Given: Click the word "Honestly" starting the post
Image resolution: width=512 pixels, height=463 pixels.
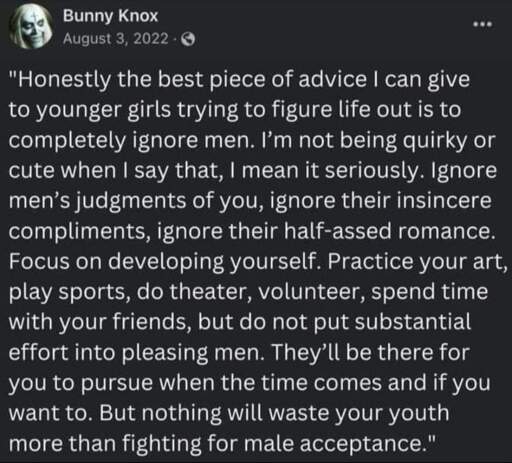Looking at the screenshot, I should (x=61, y=80).
